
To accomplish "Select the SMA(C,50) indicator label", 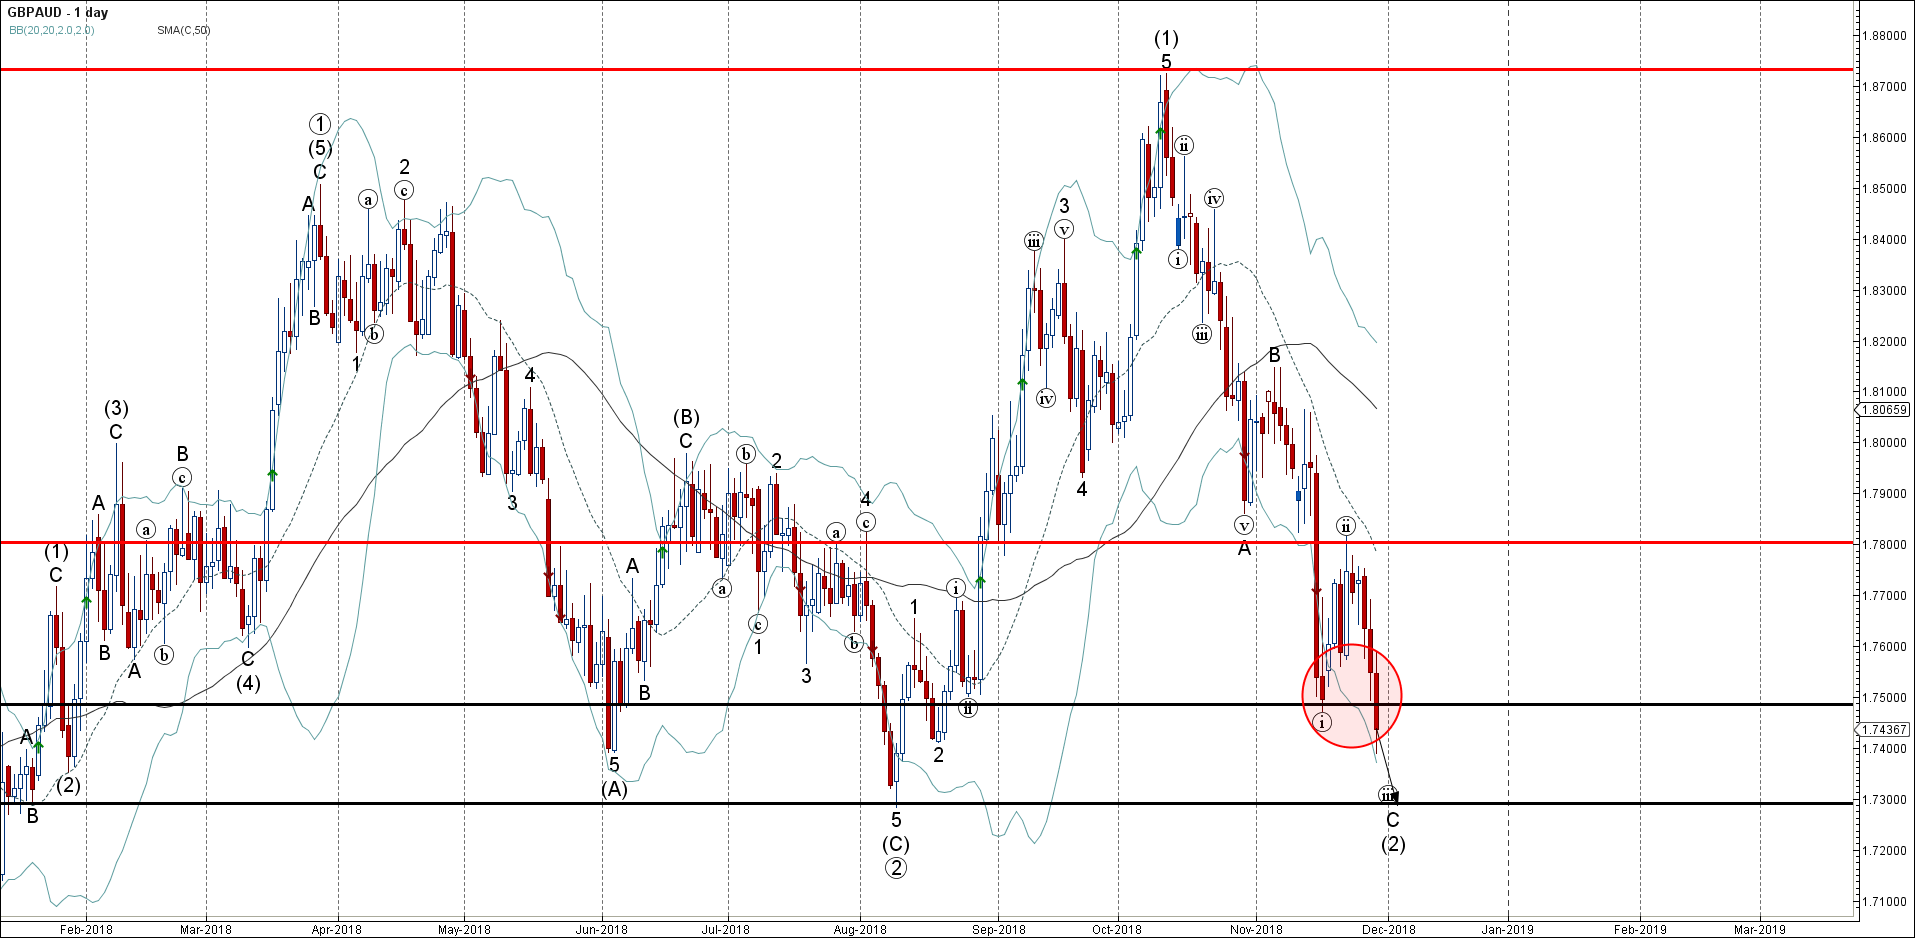I will pos(183,30).
